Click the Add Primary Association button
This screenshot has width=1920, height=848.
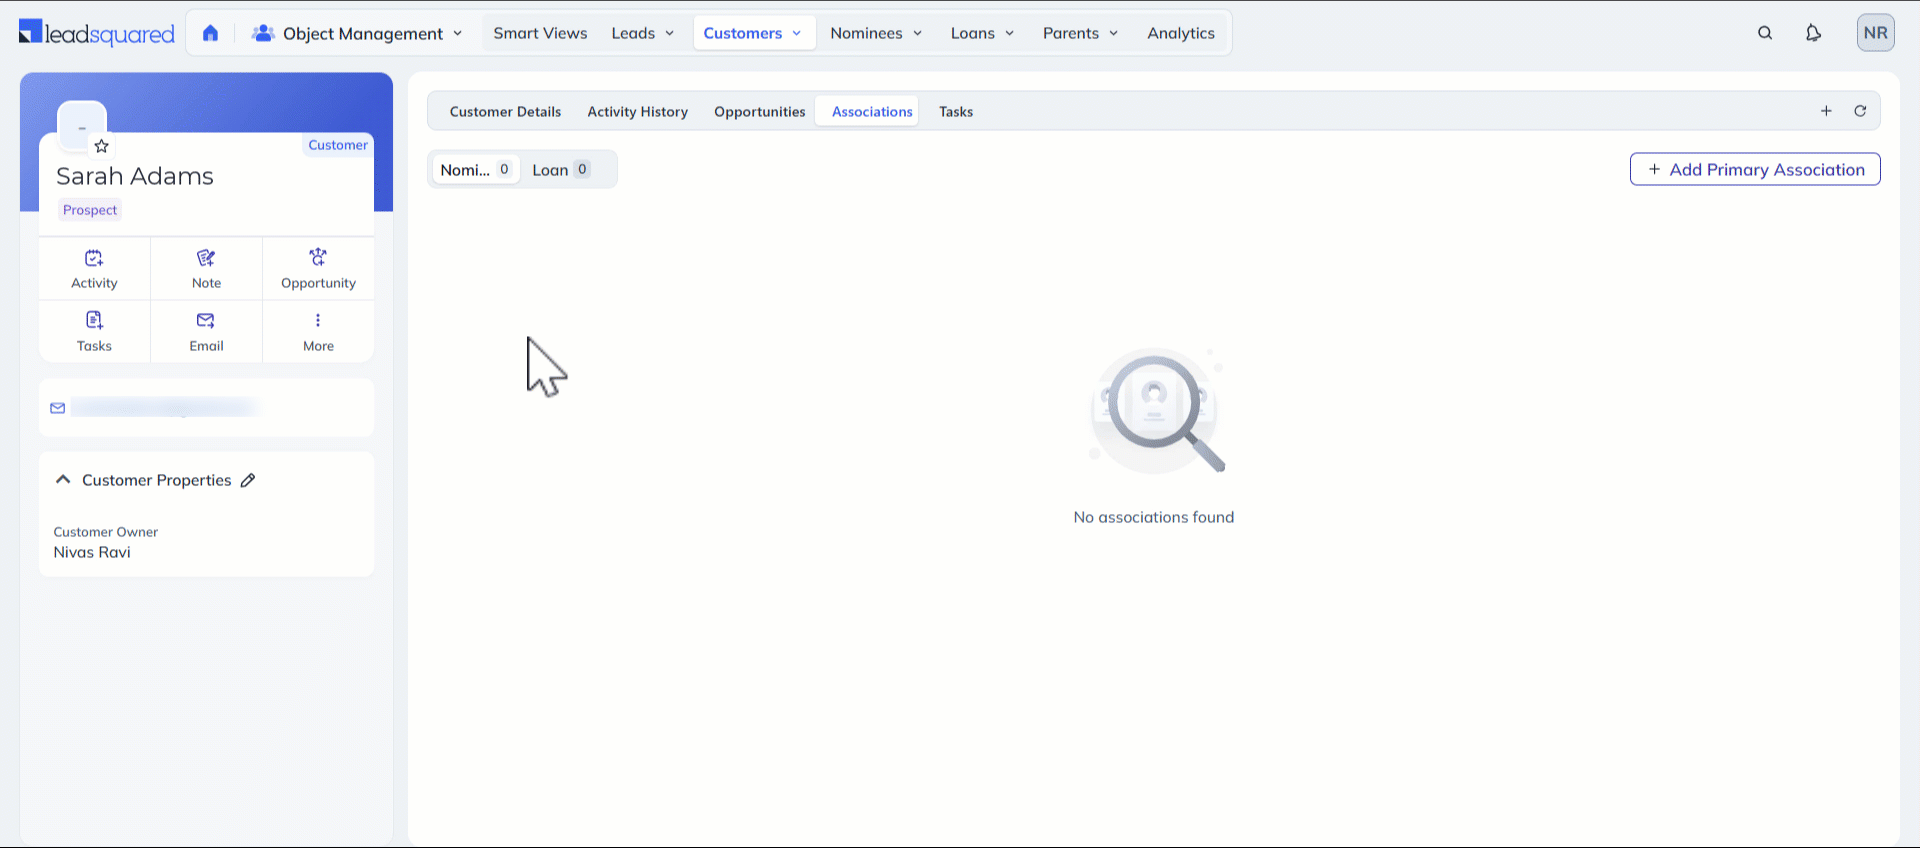tap(1755, 169)
